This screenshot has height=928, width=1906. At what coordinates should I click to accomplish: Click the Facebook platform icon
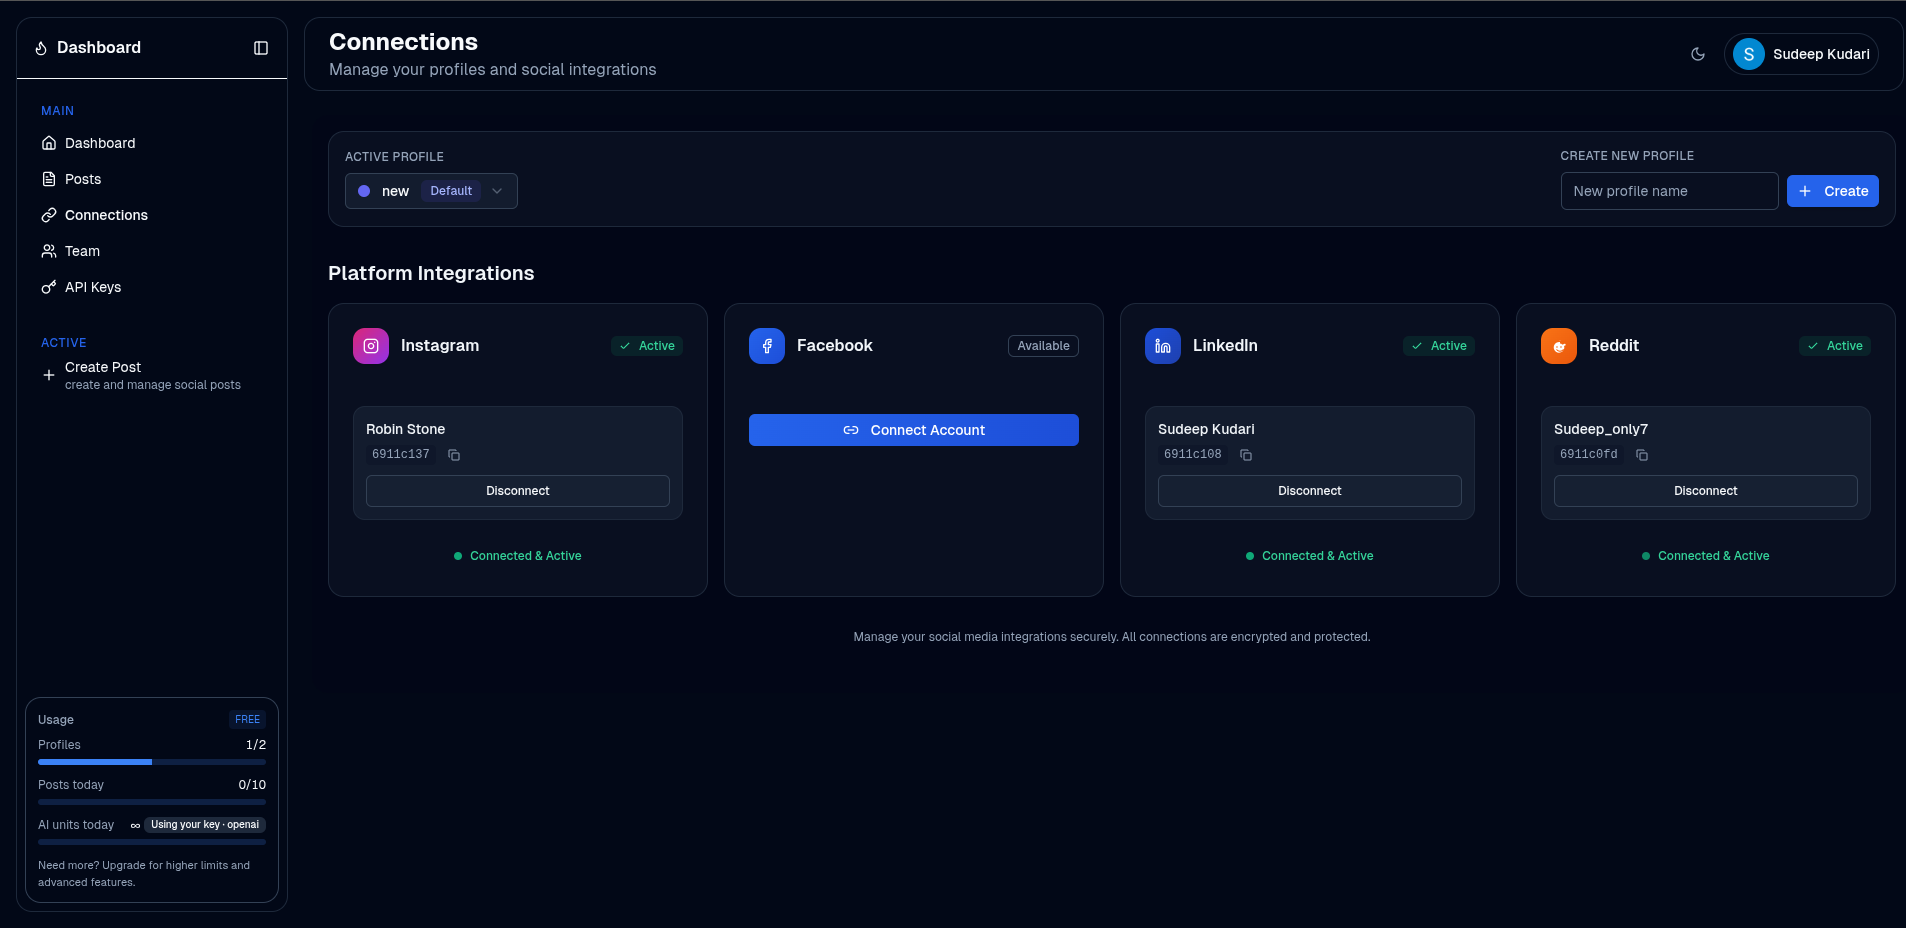click(767, 346)
